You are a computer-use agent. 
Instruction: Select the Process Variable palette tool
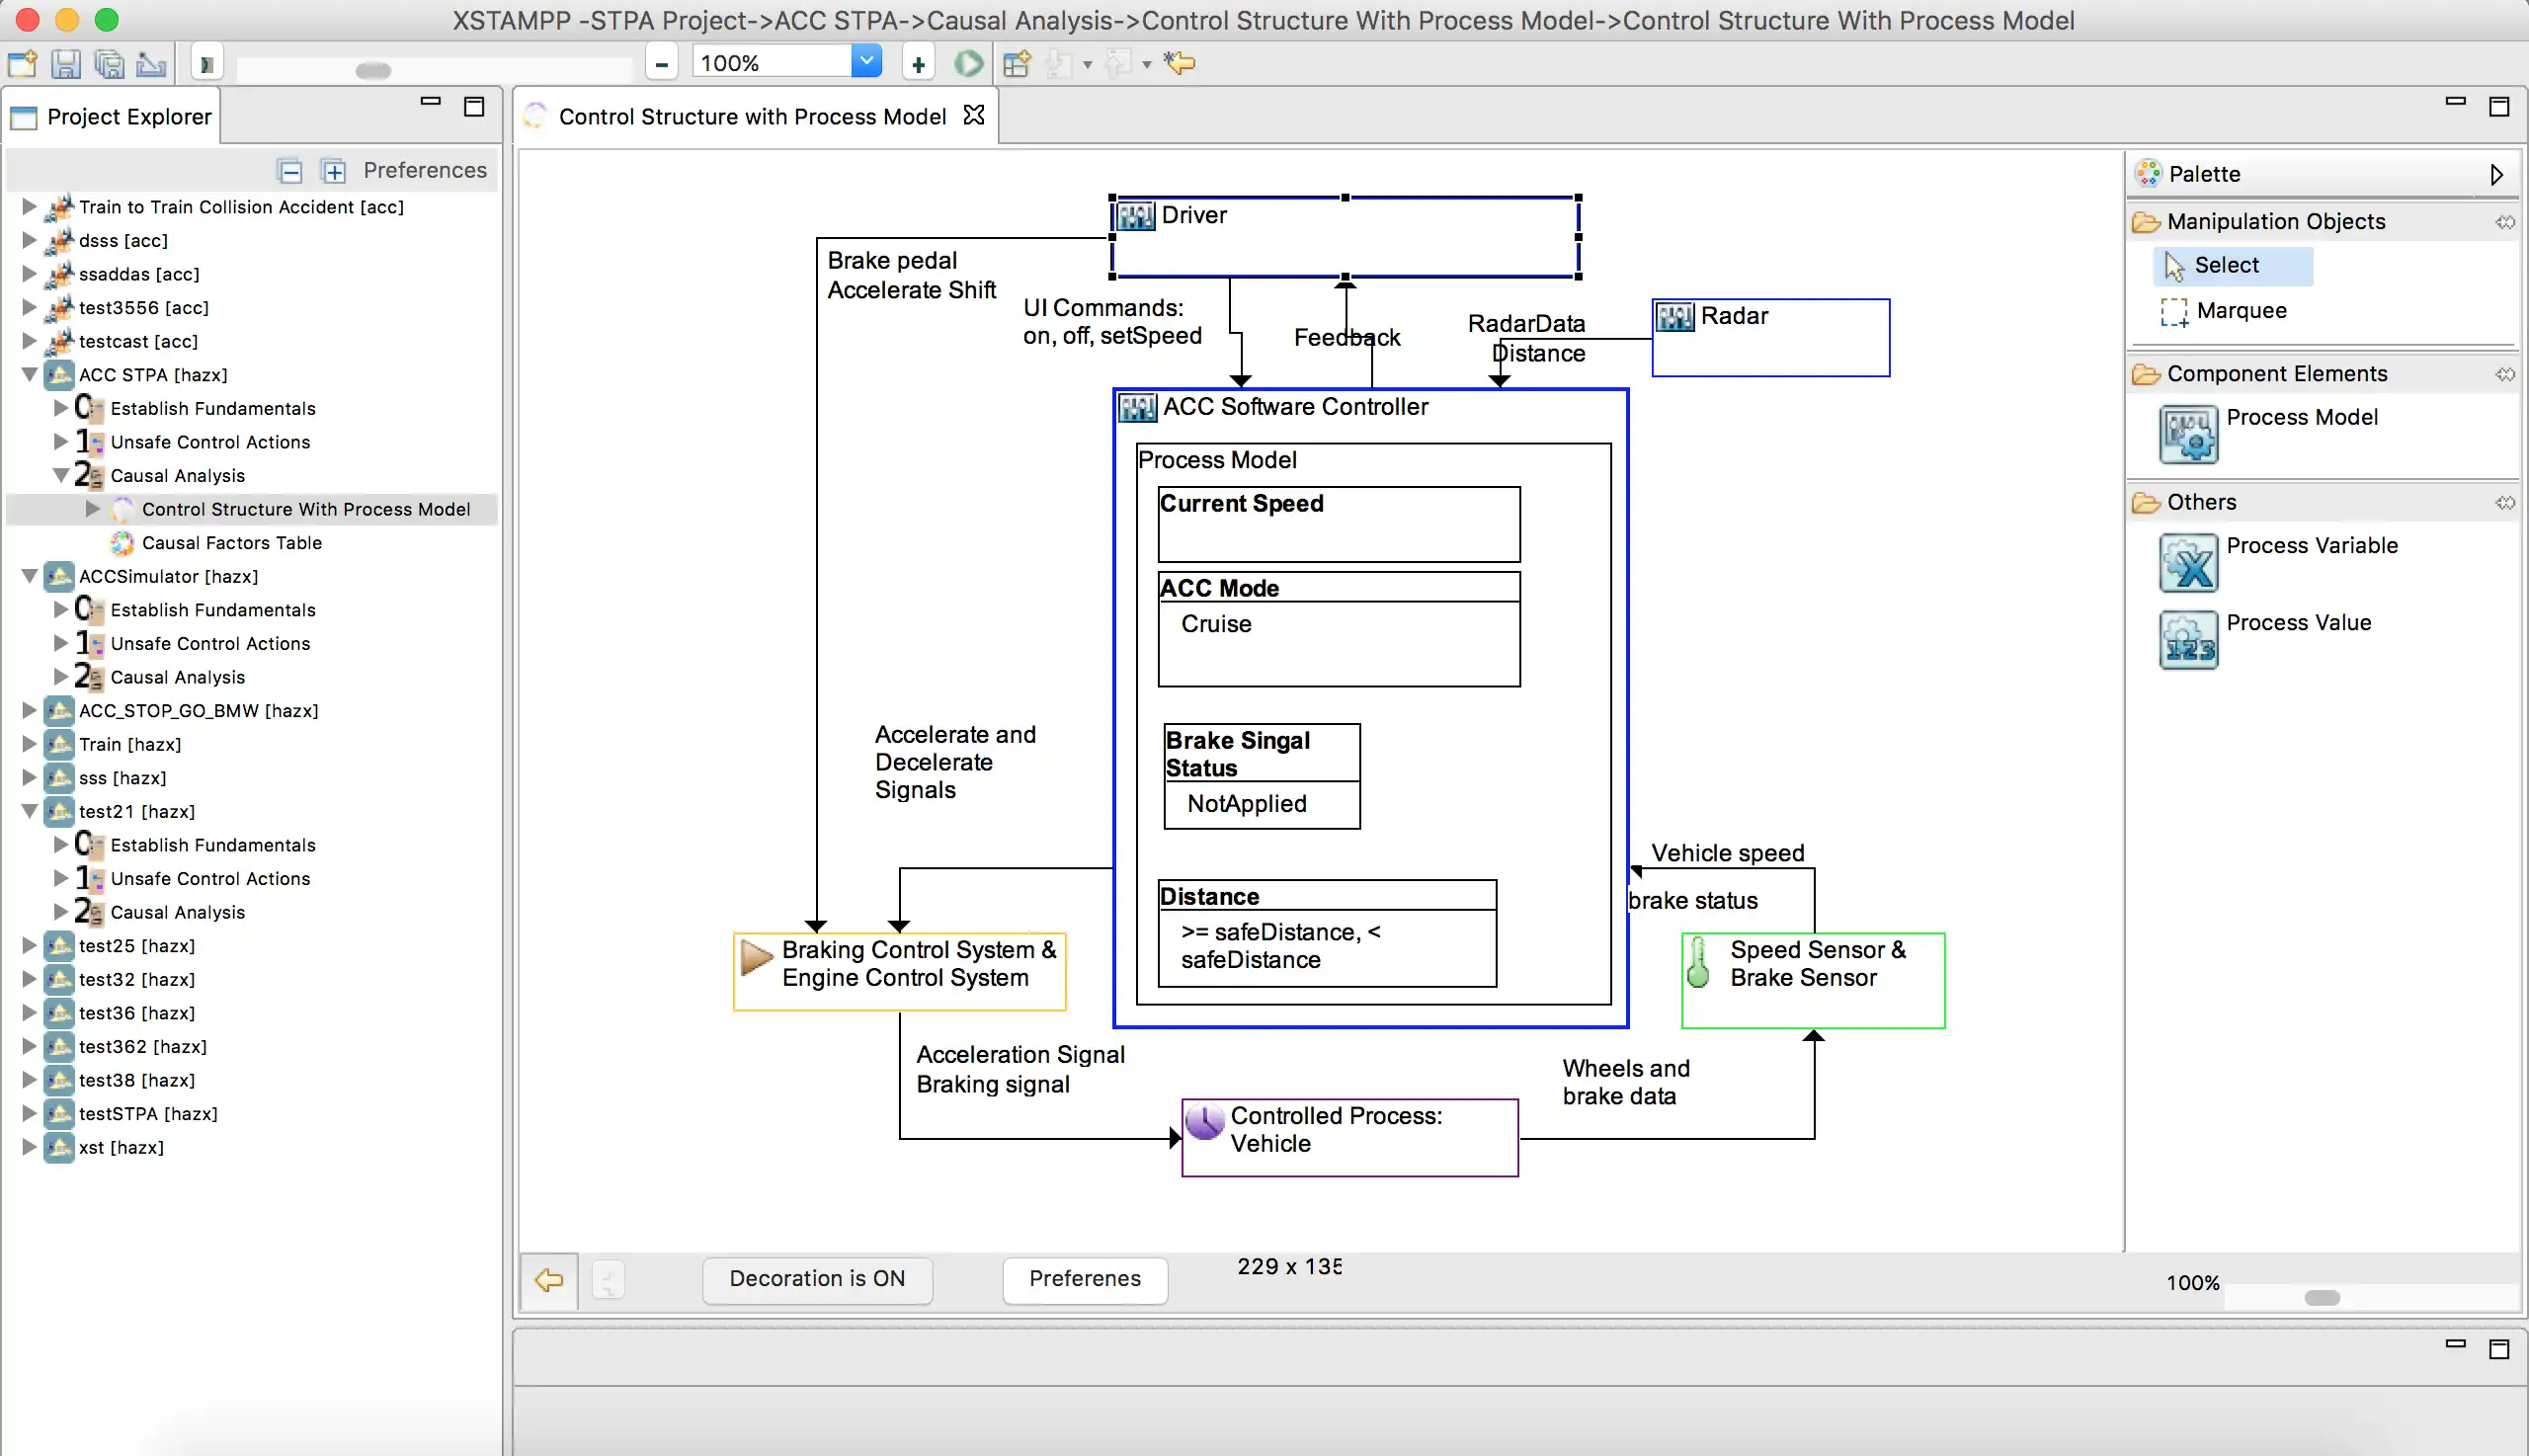tap(2188, 563)
